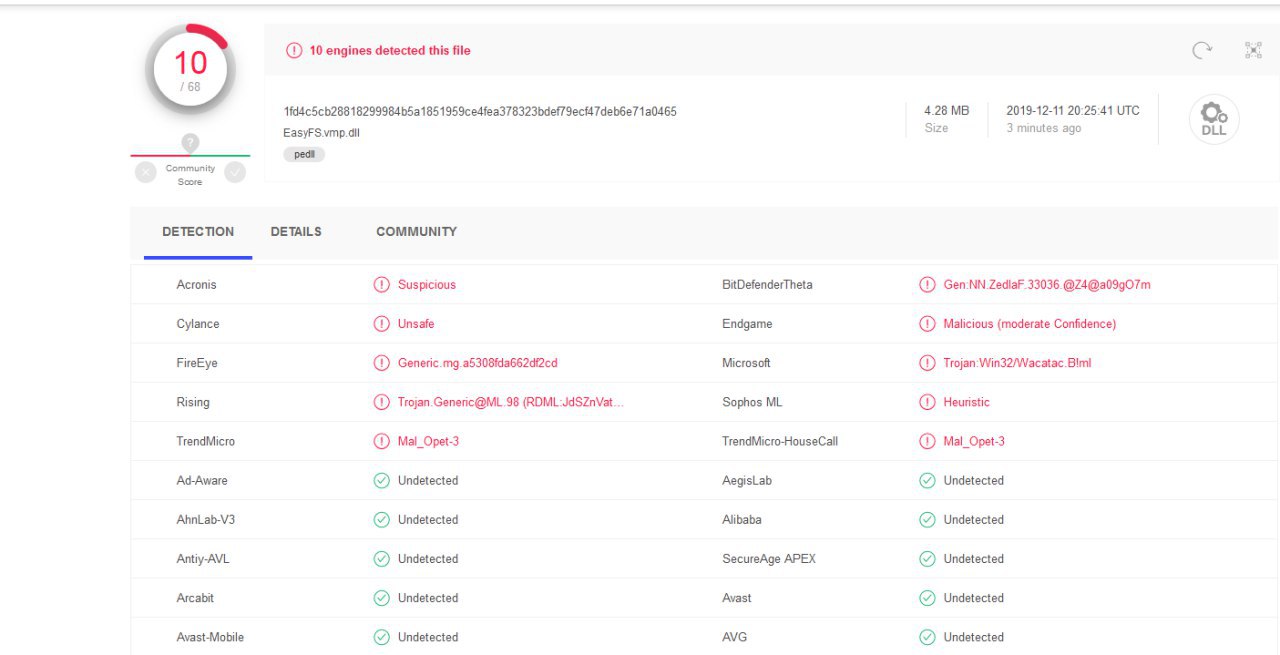Click the green check icon for Avast-Mobile
1280x655 pixels.
[x=381, y=637]
